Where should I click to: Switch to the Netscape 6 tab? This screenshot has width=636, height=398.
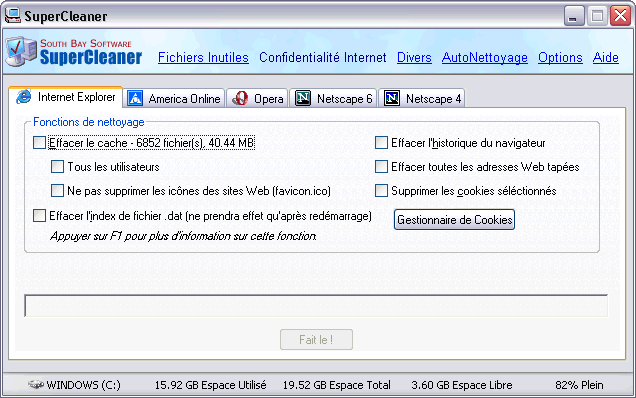[x=333, y=99]
